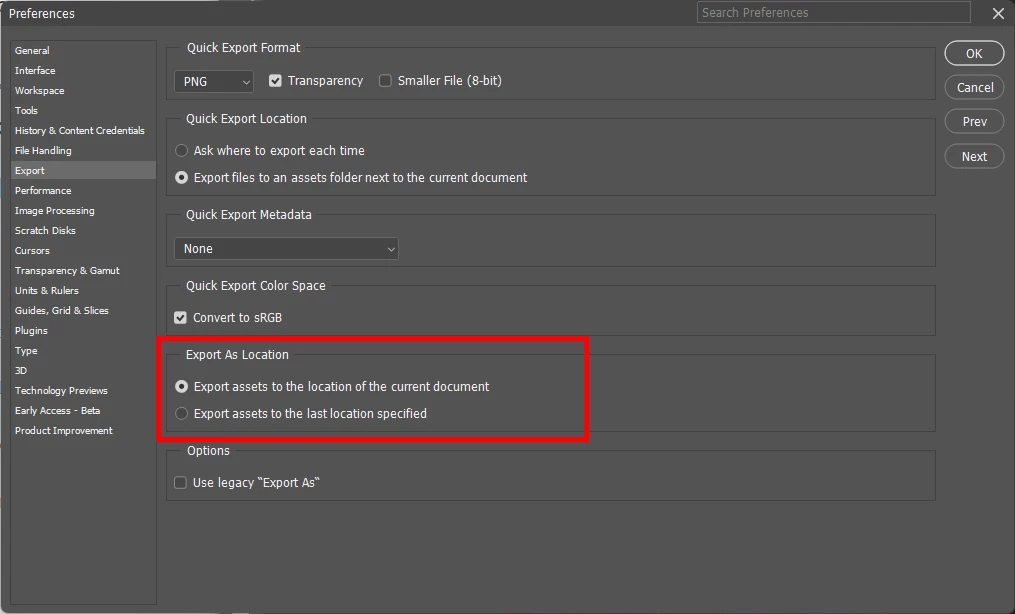
Task: Click the Quick Export Metadata heading
Action: (x=249, y=215)
